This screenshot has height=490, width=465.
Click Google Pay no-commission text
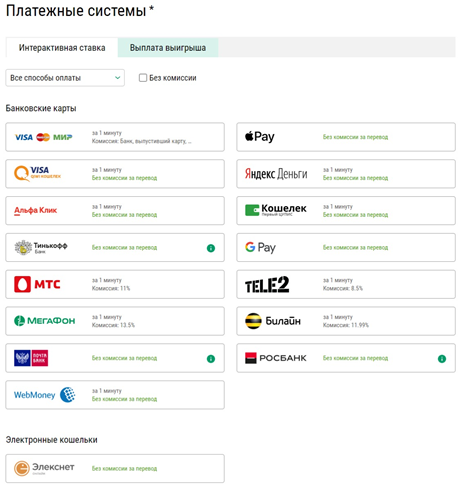coord(355,248)
